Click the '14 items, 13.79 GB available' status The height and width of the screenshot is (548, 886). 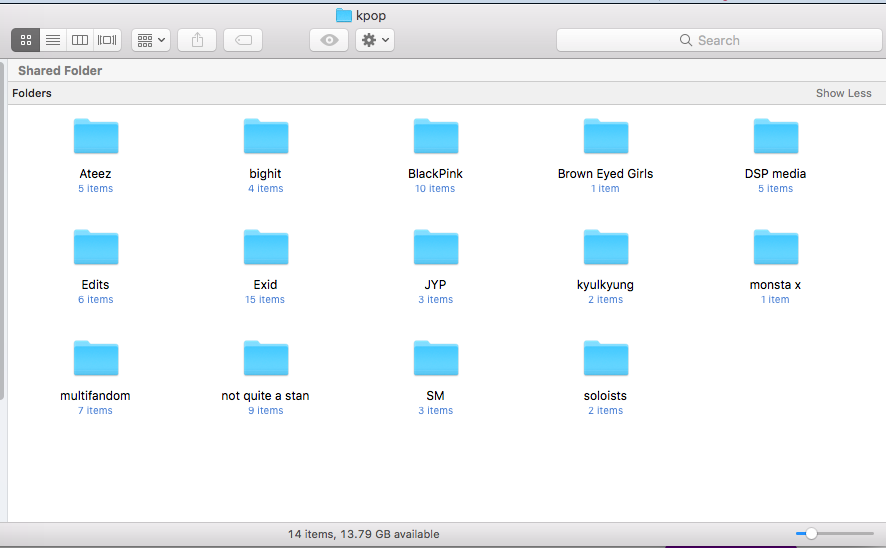(x=363, y=534)
